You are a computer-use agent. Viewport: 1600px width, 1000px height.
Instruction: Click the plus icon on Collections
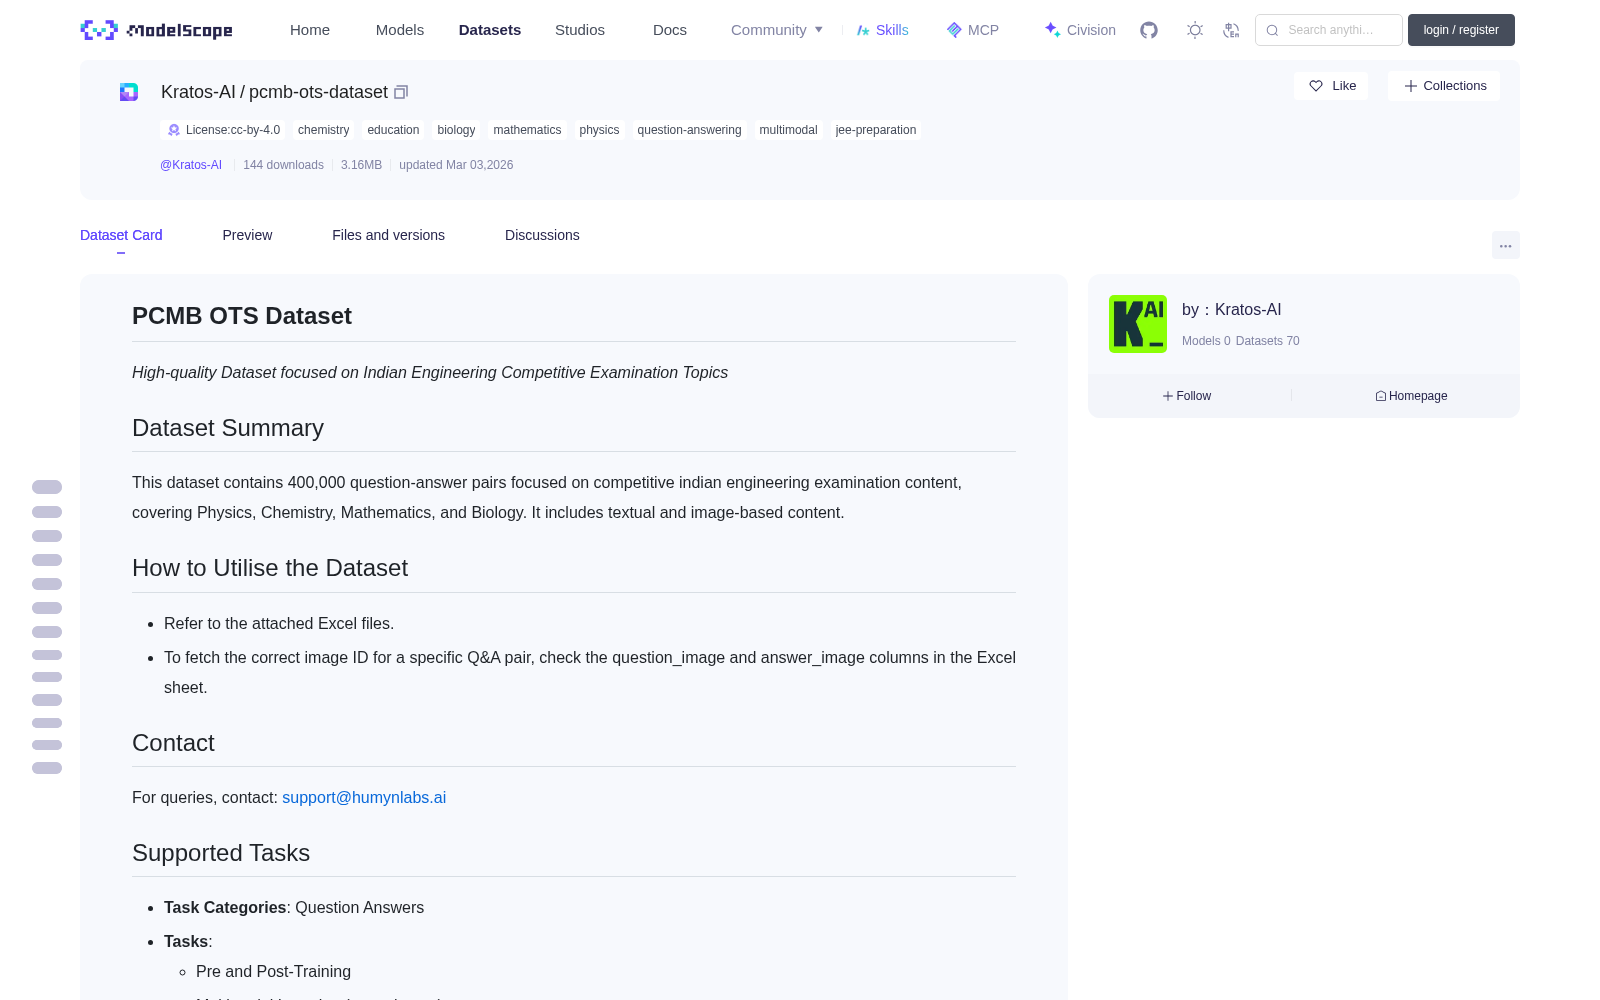(1411, 86)
